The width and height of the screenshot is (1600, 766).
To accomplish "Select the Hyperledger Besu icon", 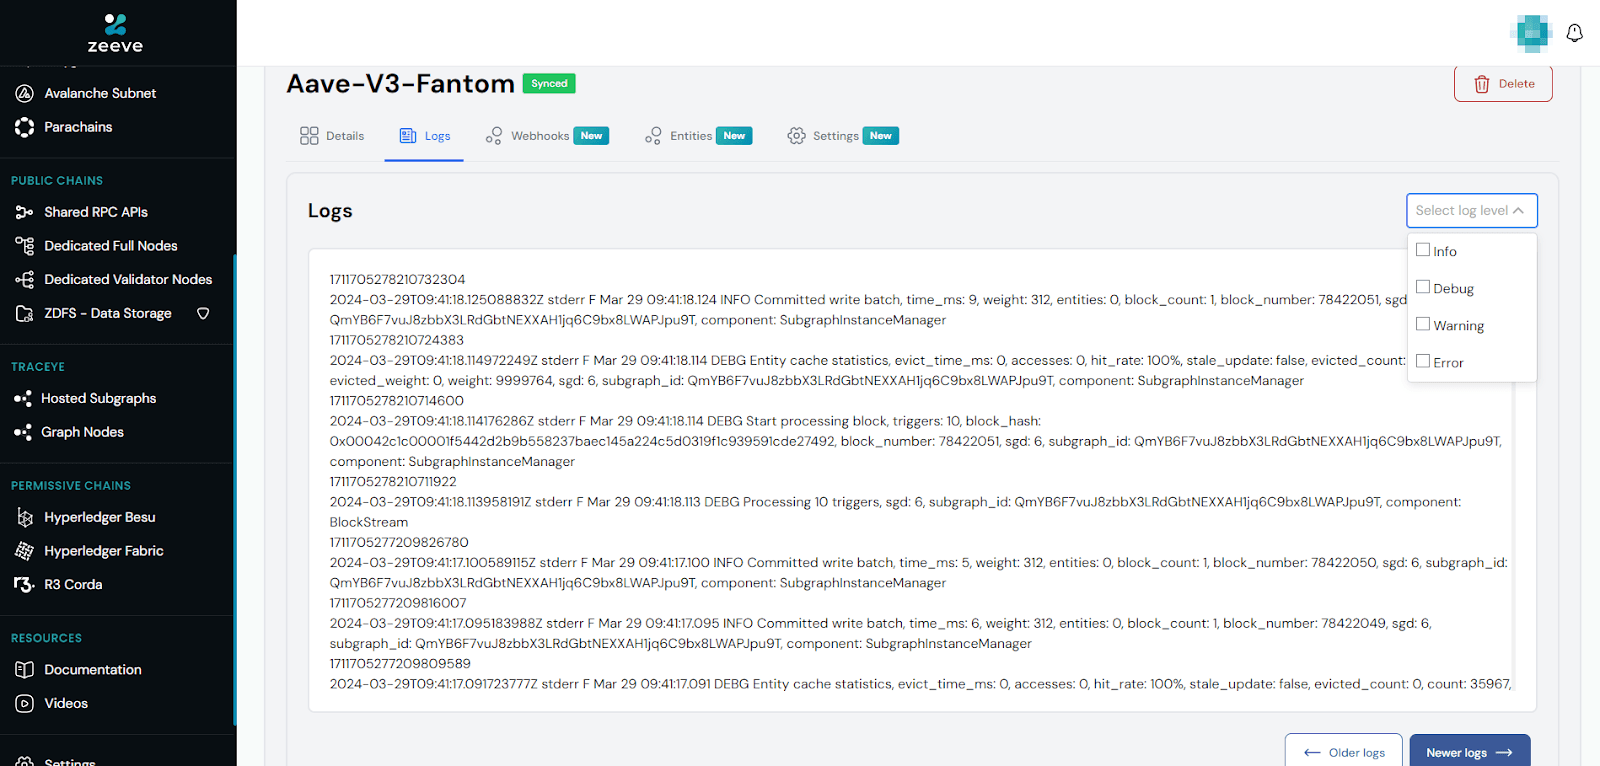I will [25, 517].
